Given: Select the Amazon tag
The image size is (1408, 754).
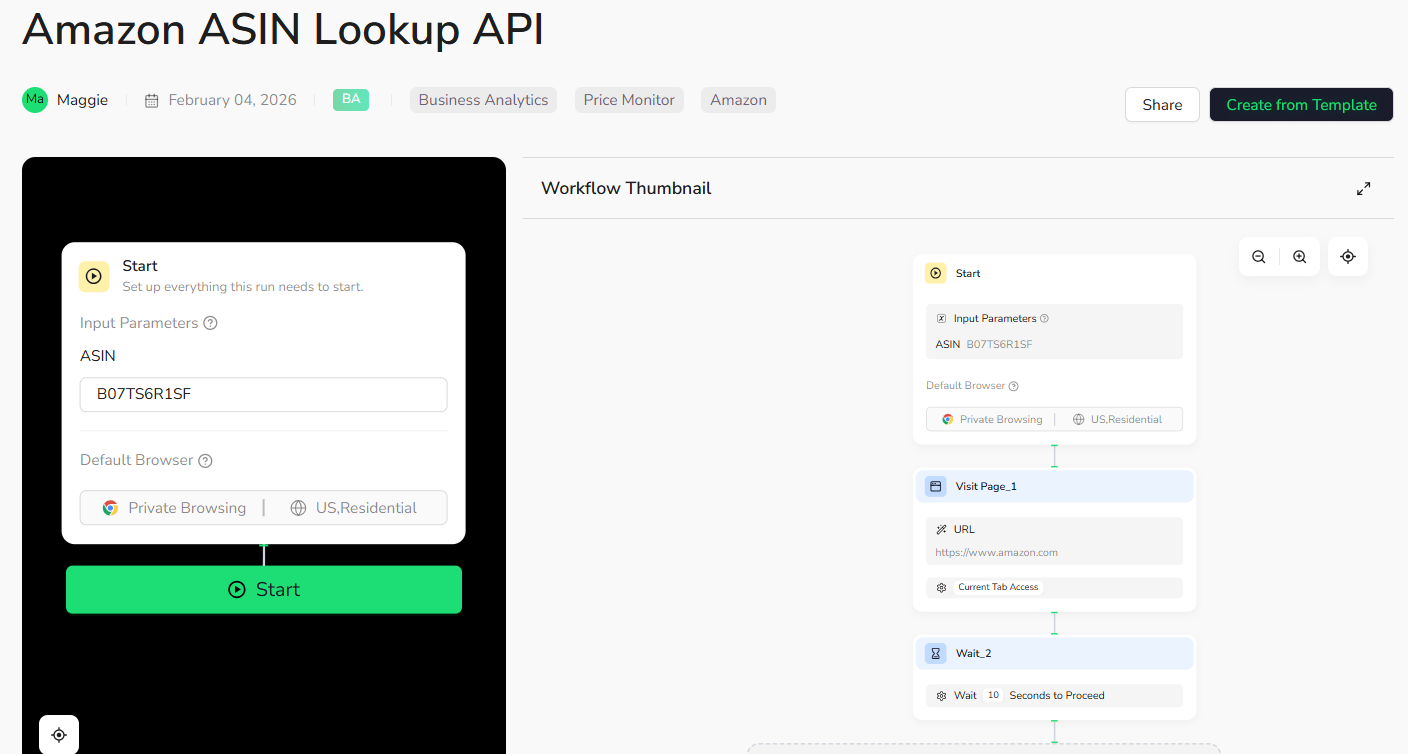Looking at the screenshot, I should click(738, 100).
